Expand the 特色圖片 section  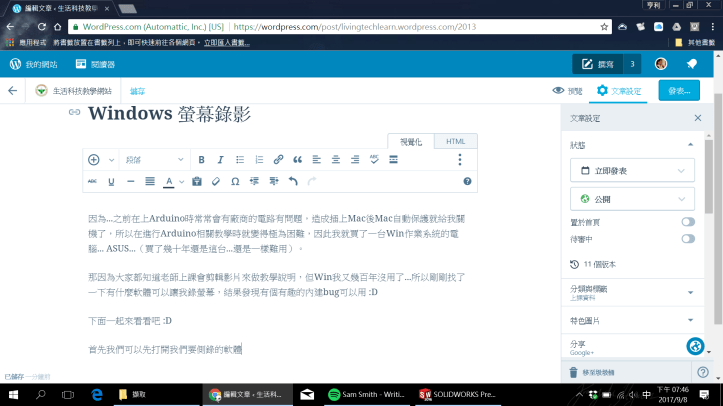[631, 320]
